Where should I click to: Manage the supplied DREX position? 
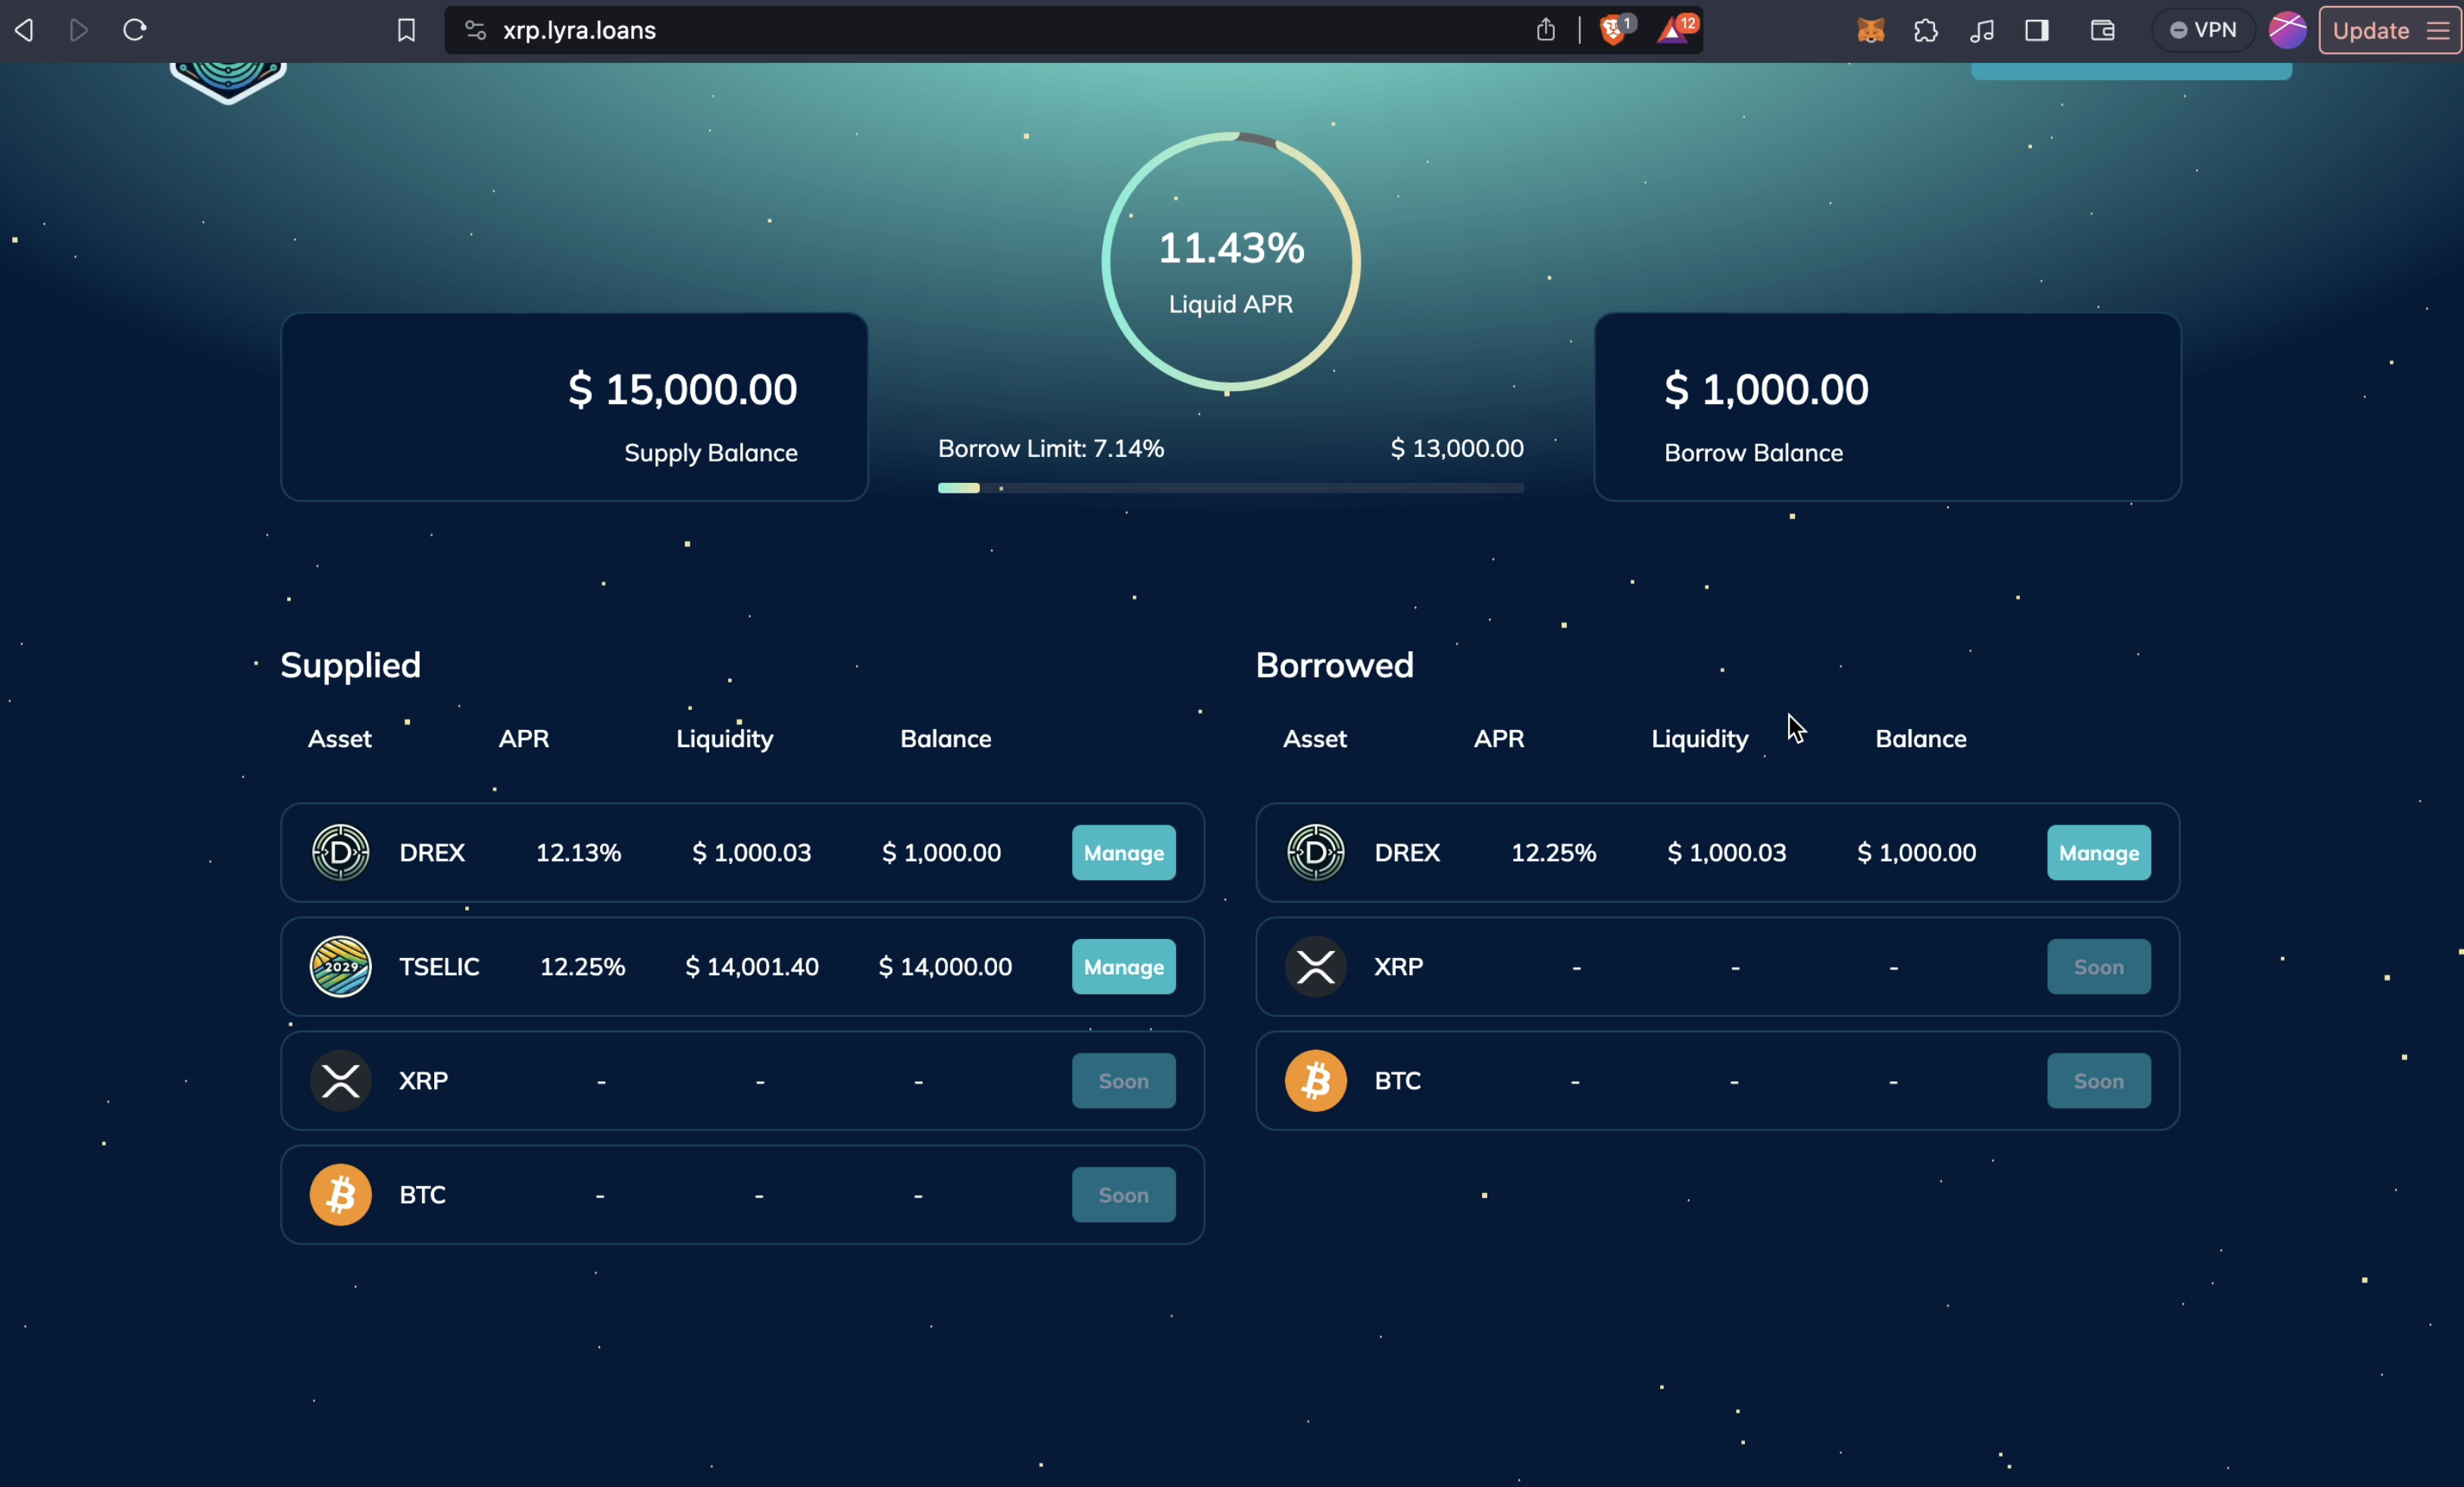coord(1122,852)
